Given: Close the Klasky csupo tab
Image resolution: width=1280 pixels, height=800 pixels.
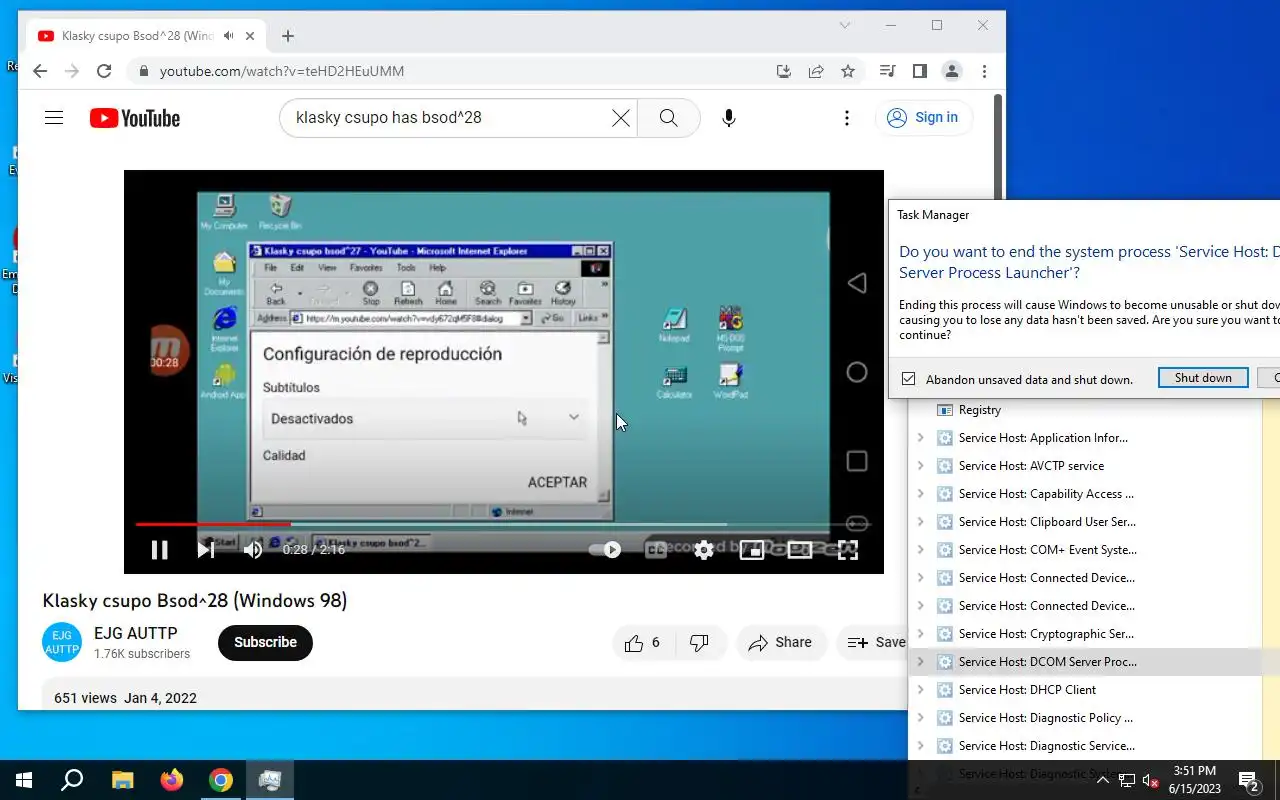Looking at the screenshot, I should (x=250, y=36).
